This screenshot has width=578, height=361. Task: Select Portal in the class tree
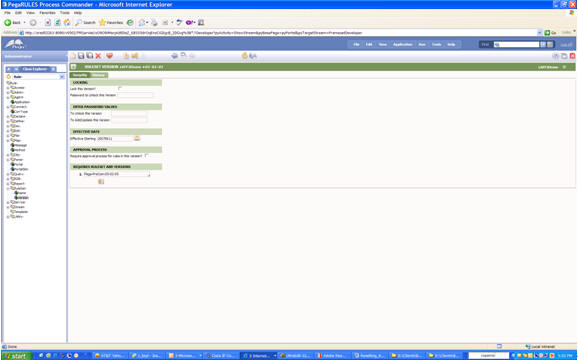[18, 164]
